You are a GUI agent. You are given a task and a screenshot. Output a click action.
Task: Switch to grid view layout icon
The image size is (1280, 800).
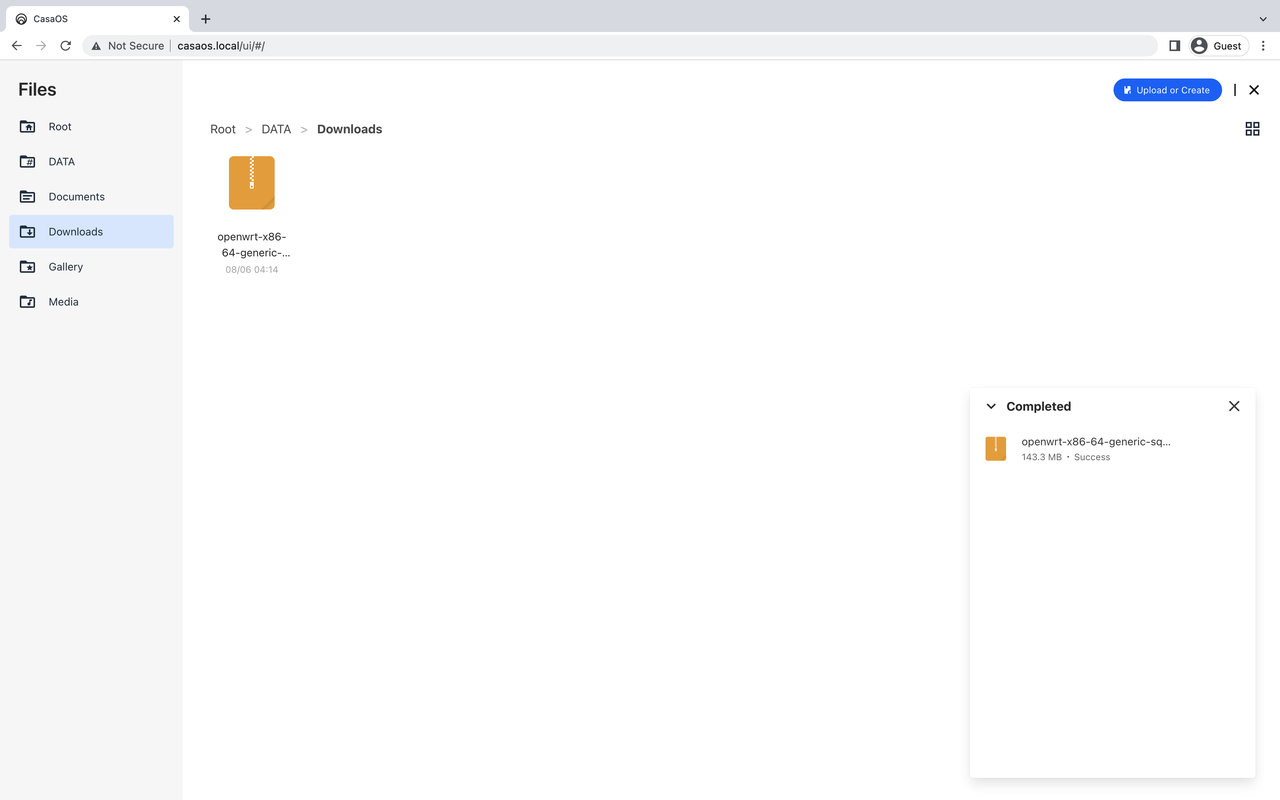[x=1252, y=129]
